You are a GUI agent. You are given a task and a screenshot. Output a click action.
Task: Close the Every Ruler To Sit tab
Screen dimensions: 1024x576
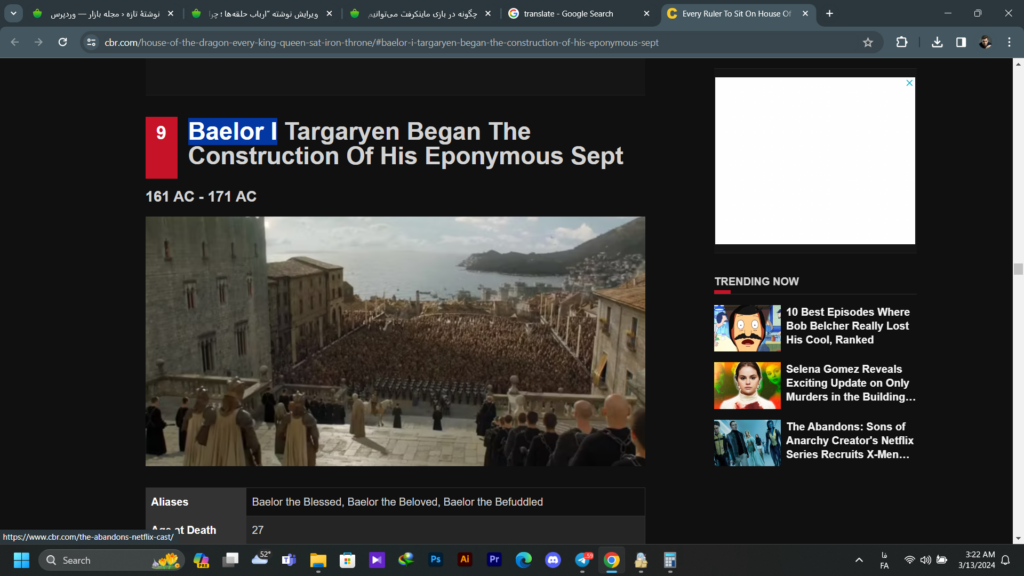pyautogui.click(x=805, y=14)
